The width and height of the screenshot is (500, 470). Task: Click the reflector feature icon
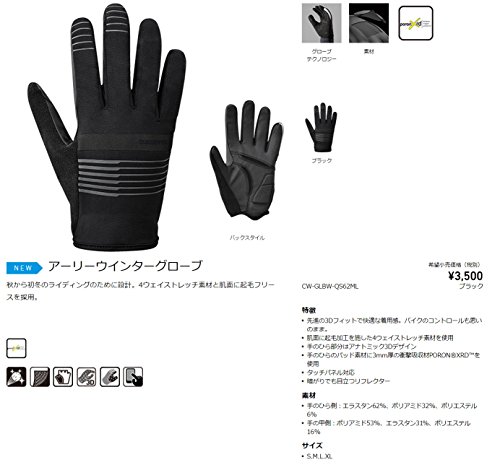coord(16,377)
